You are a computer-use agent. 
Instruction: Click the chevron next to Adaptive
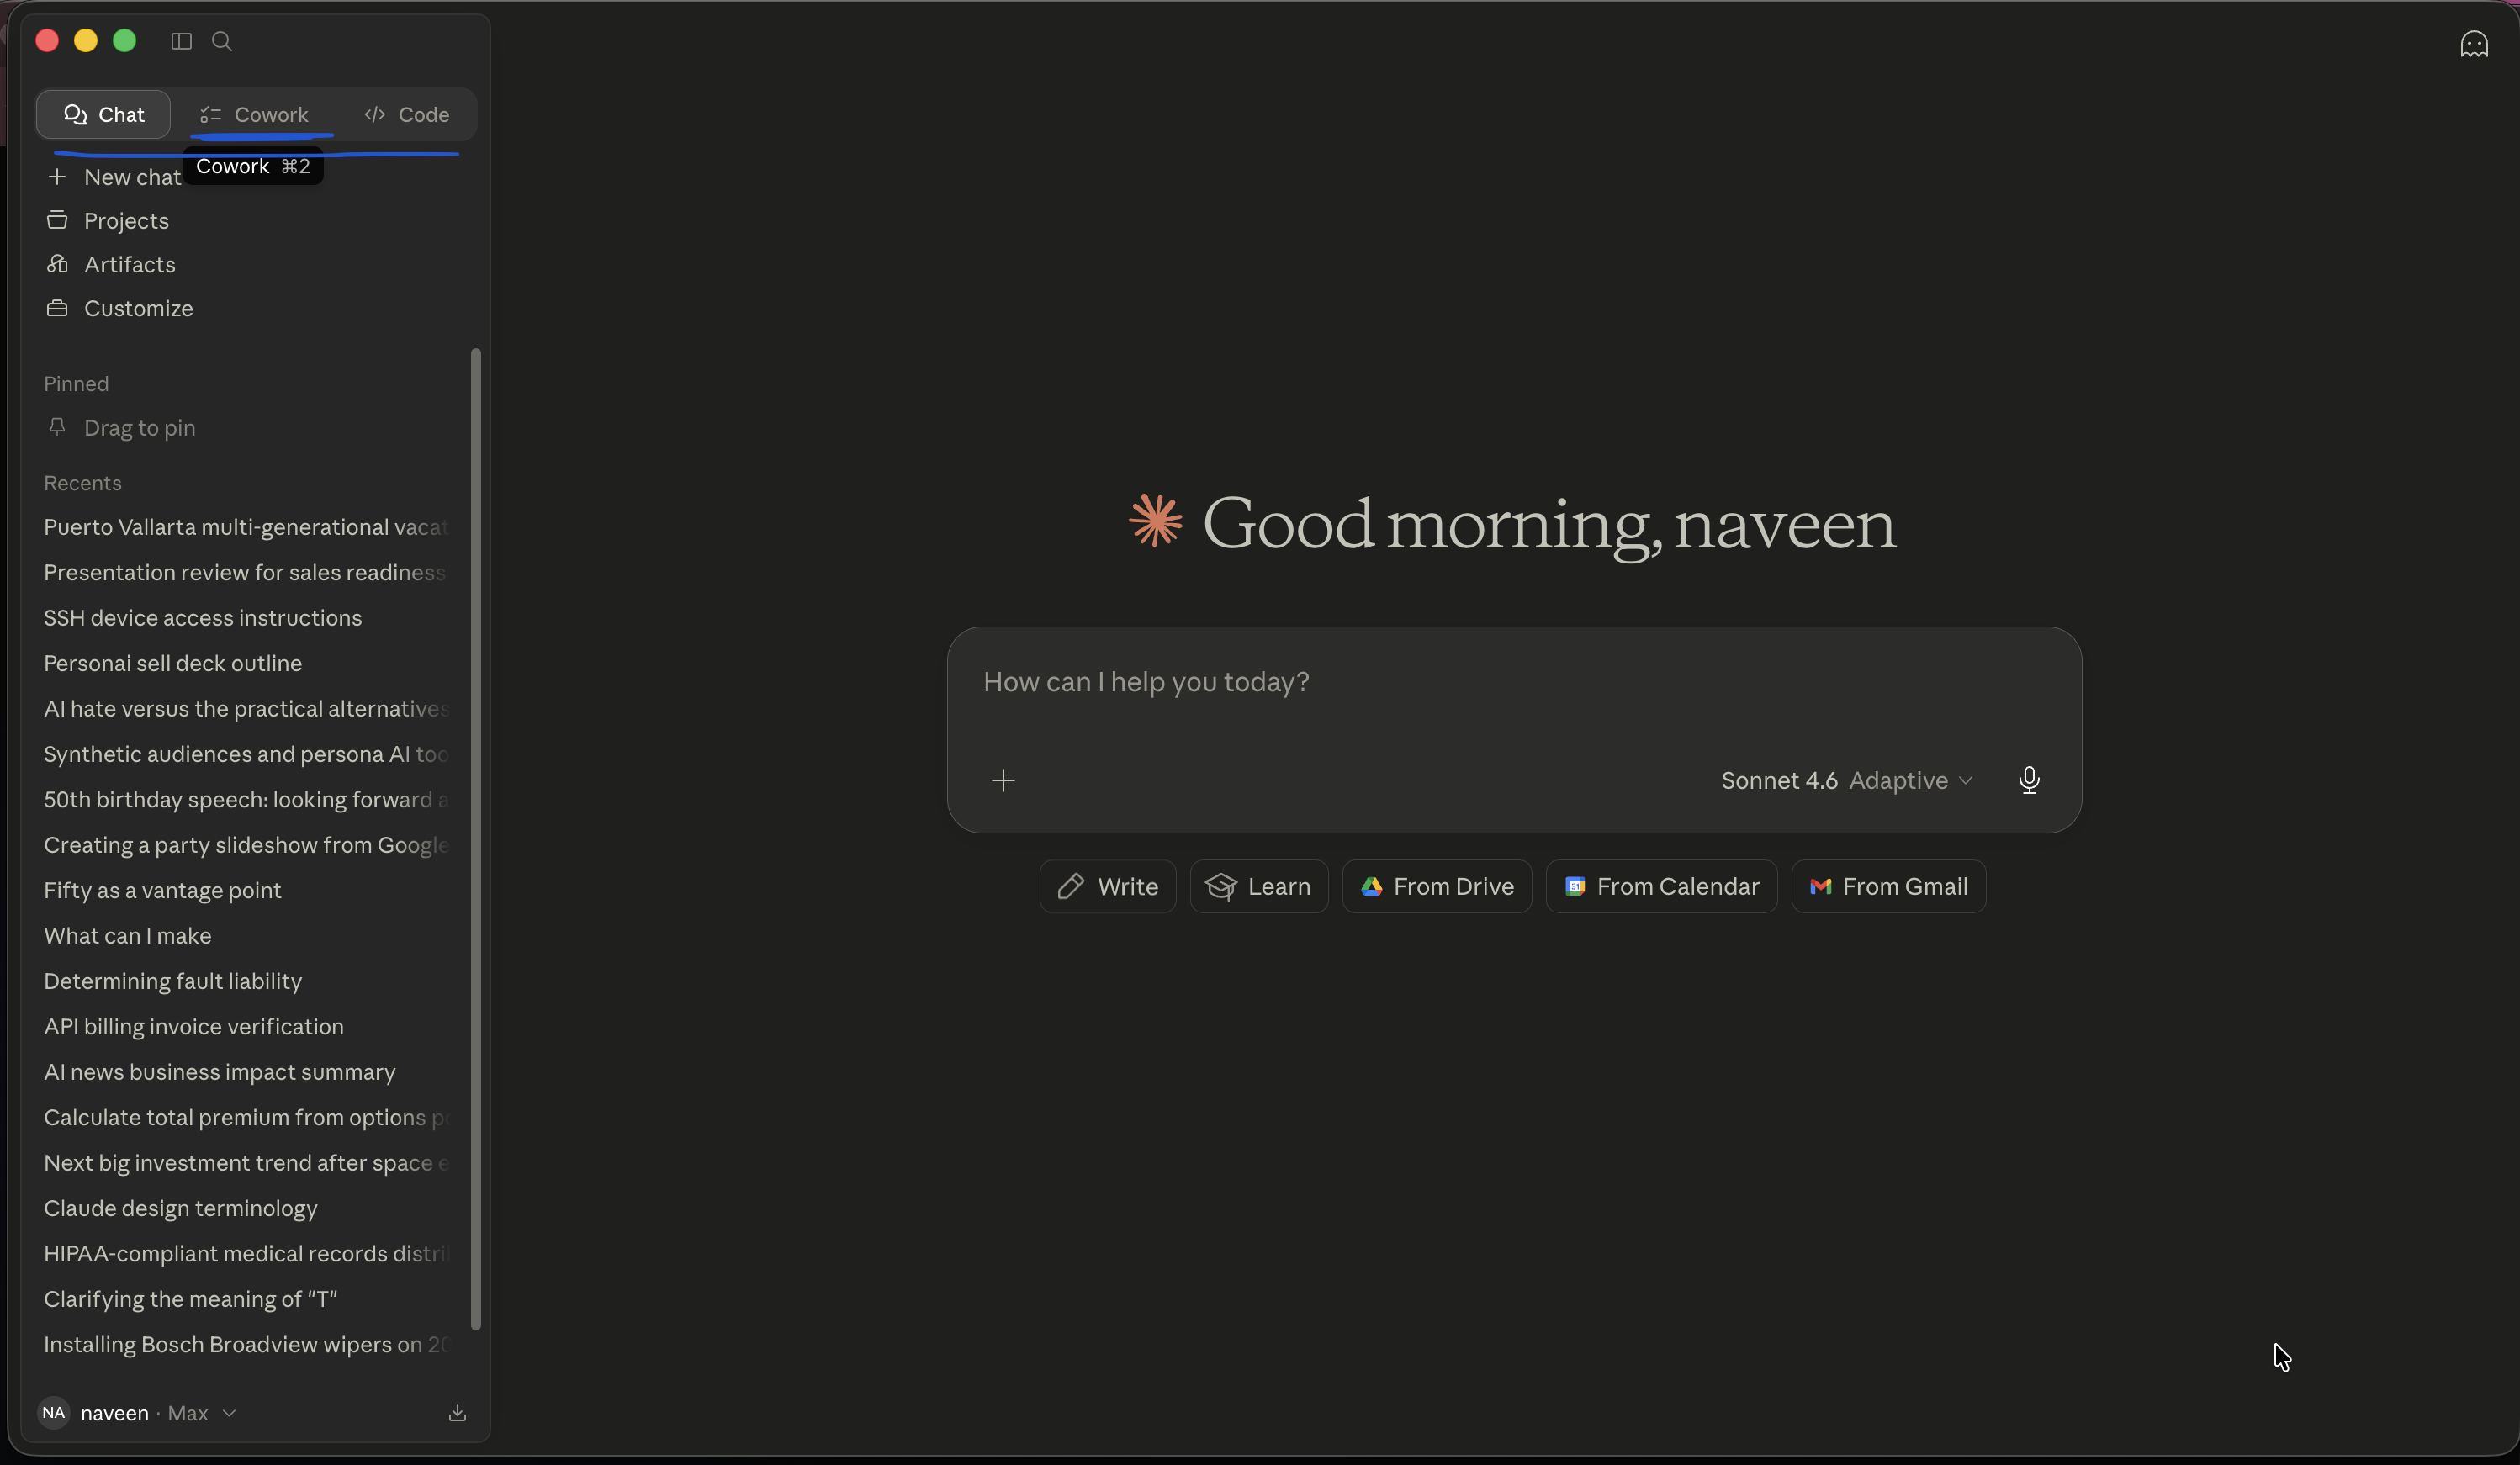(1965, 780)
